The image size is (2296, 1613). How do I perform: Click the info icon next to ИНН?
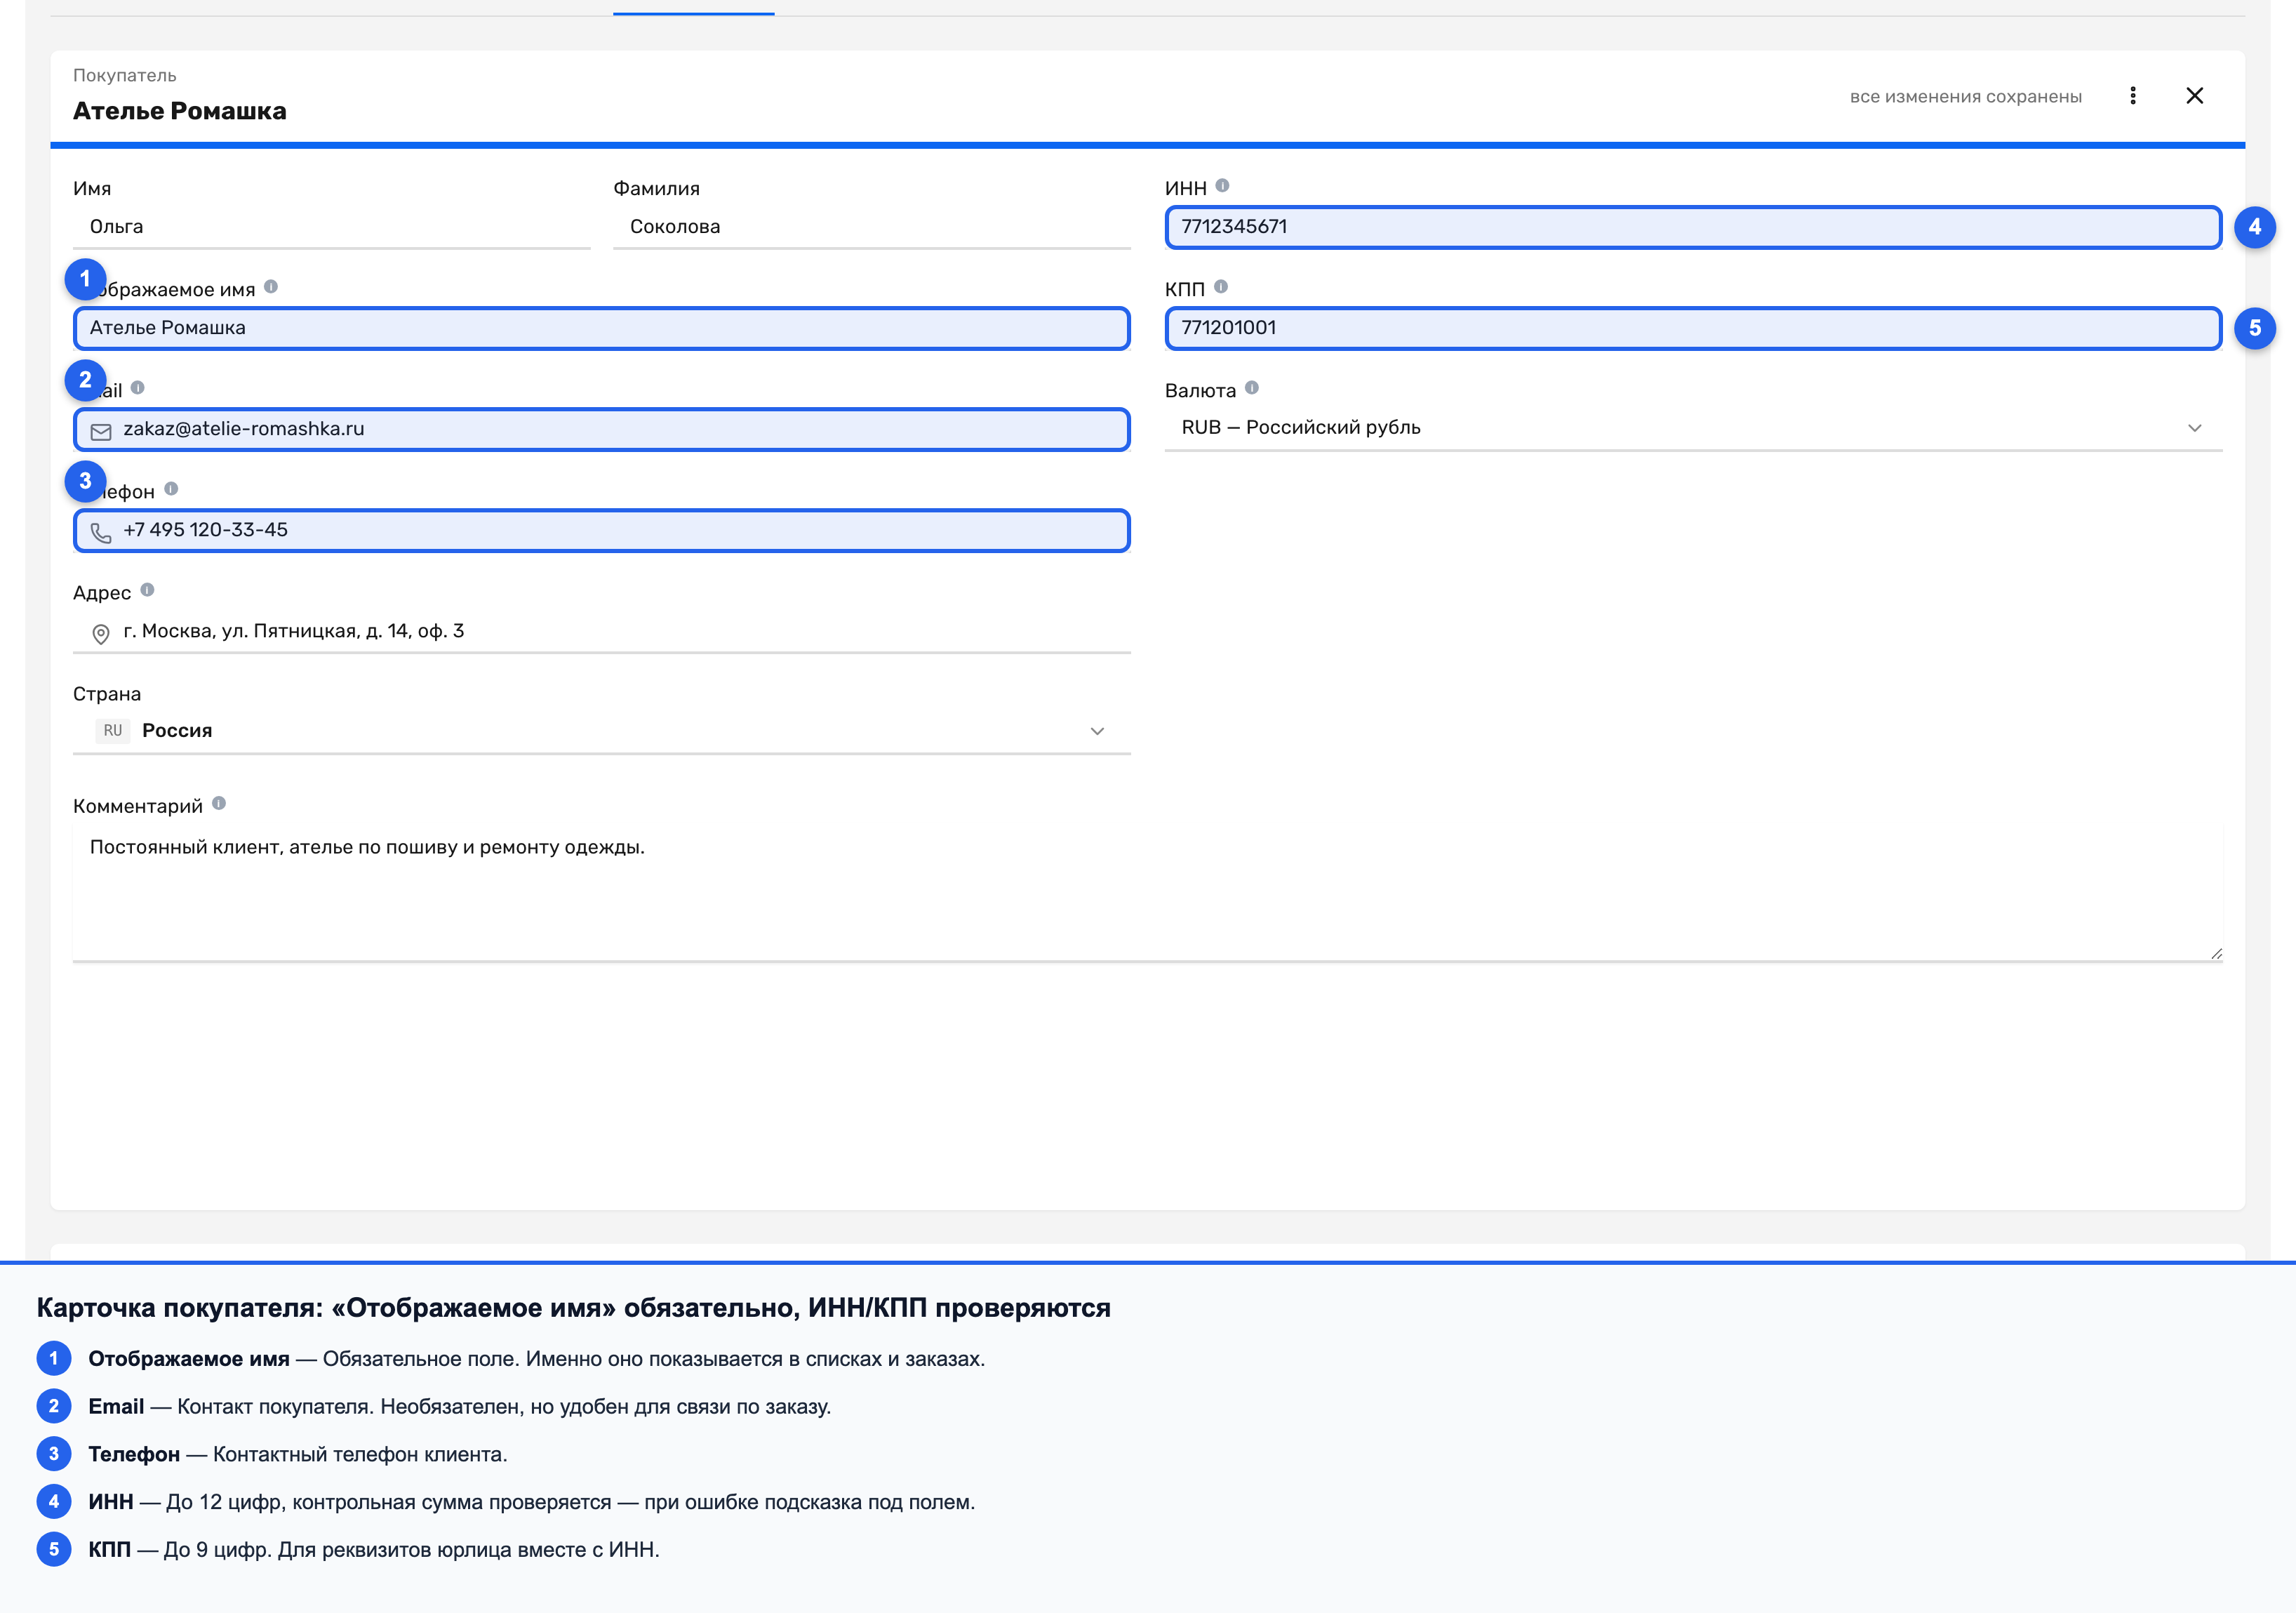pyautogui.click(x=1222, y=186)
